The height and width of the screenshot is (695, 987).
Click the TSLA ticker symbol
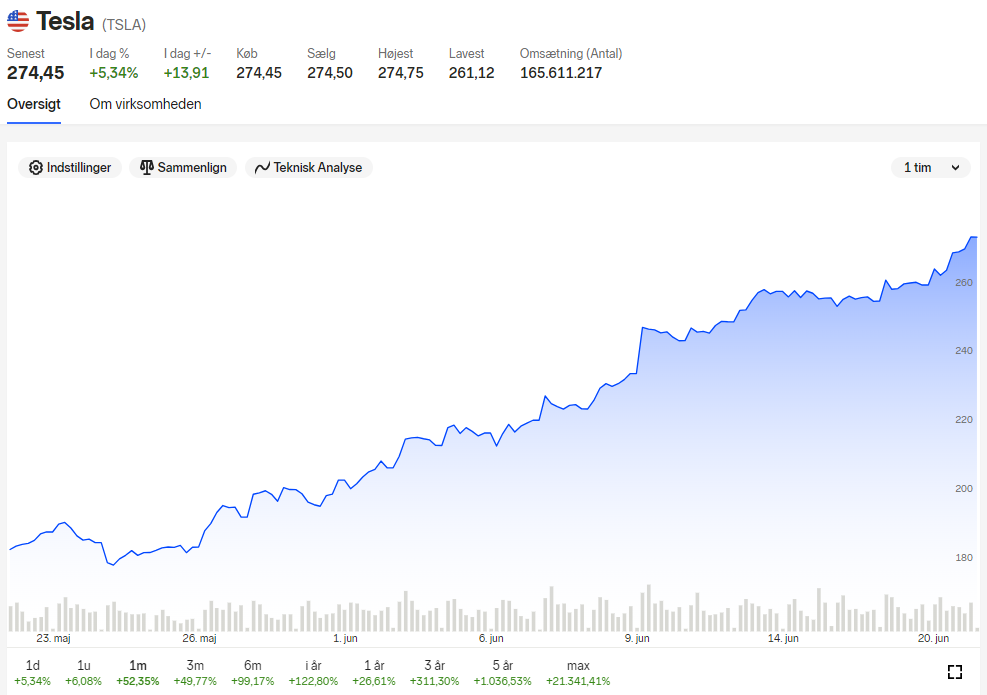point(124,25)
